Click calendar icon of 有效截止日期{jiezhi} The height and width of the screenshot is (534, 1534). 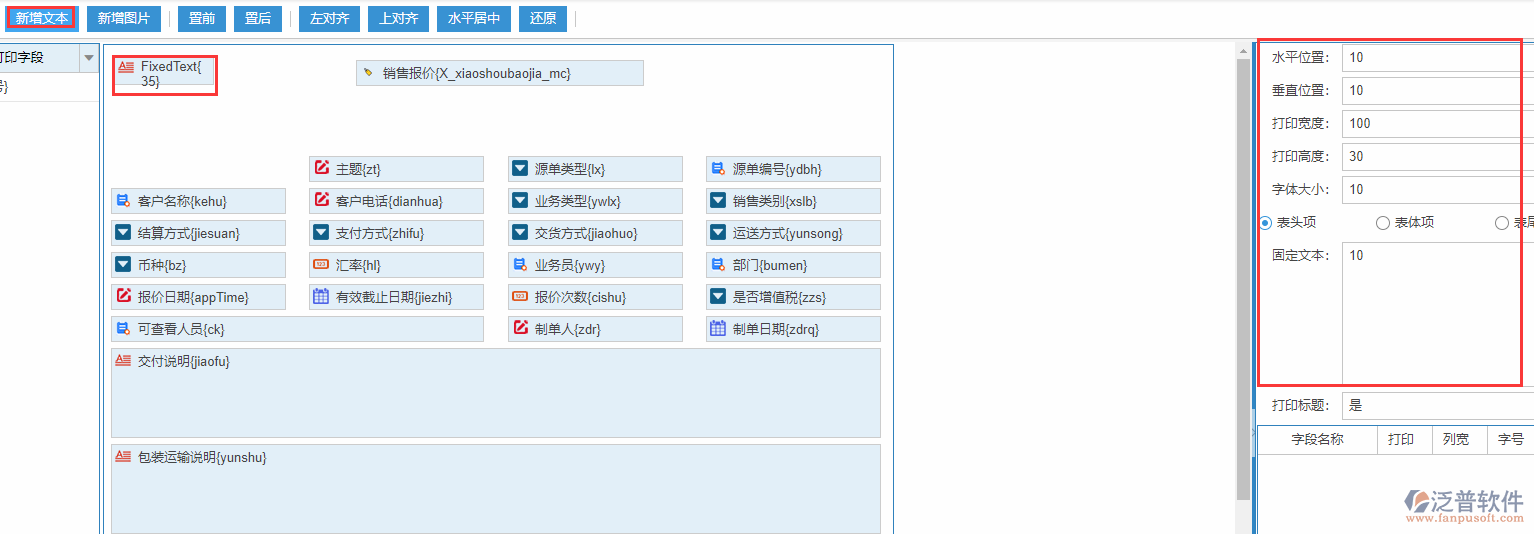[x=321, y=296]
